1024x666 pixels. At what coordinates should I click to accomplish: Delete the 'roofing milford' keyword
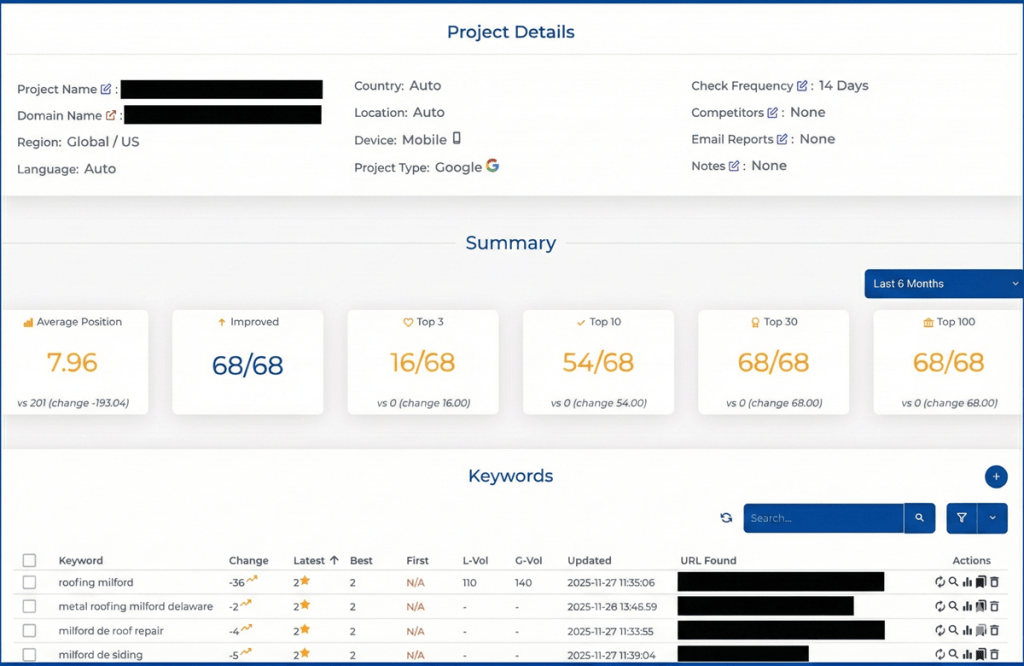pyautogui.click(x=994, y=582)
